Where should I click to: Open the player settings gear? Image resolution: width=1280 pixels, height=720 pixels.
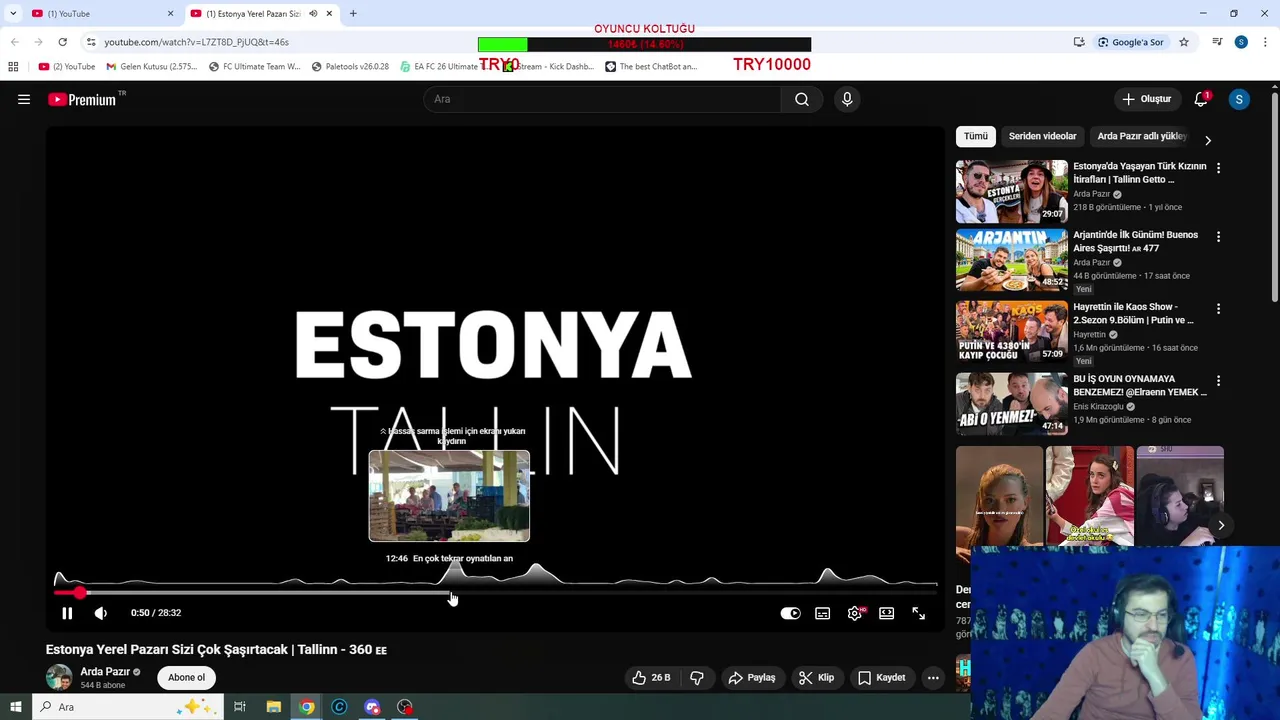coord(855,613)
